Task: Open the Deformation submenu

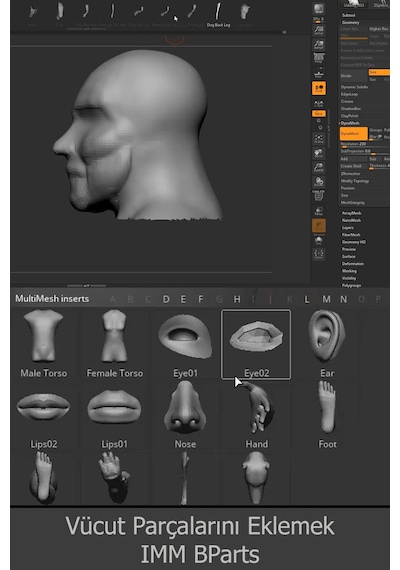Action: point(353,264)
